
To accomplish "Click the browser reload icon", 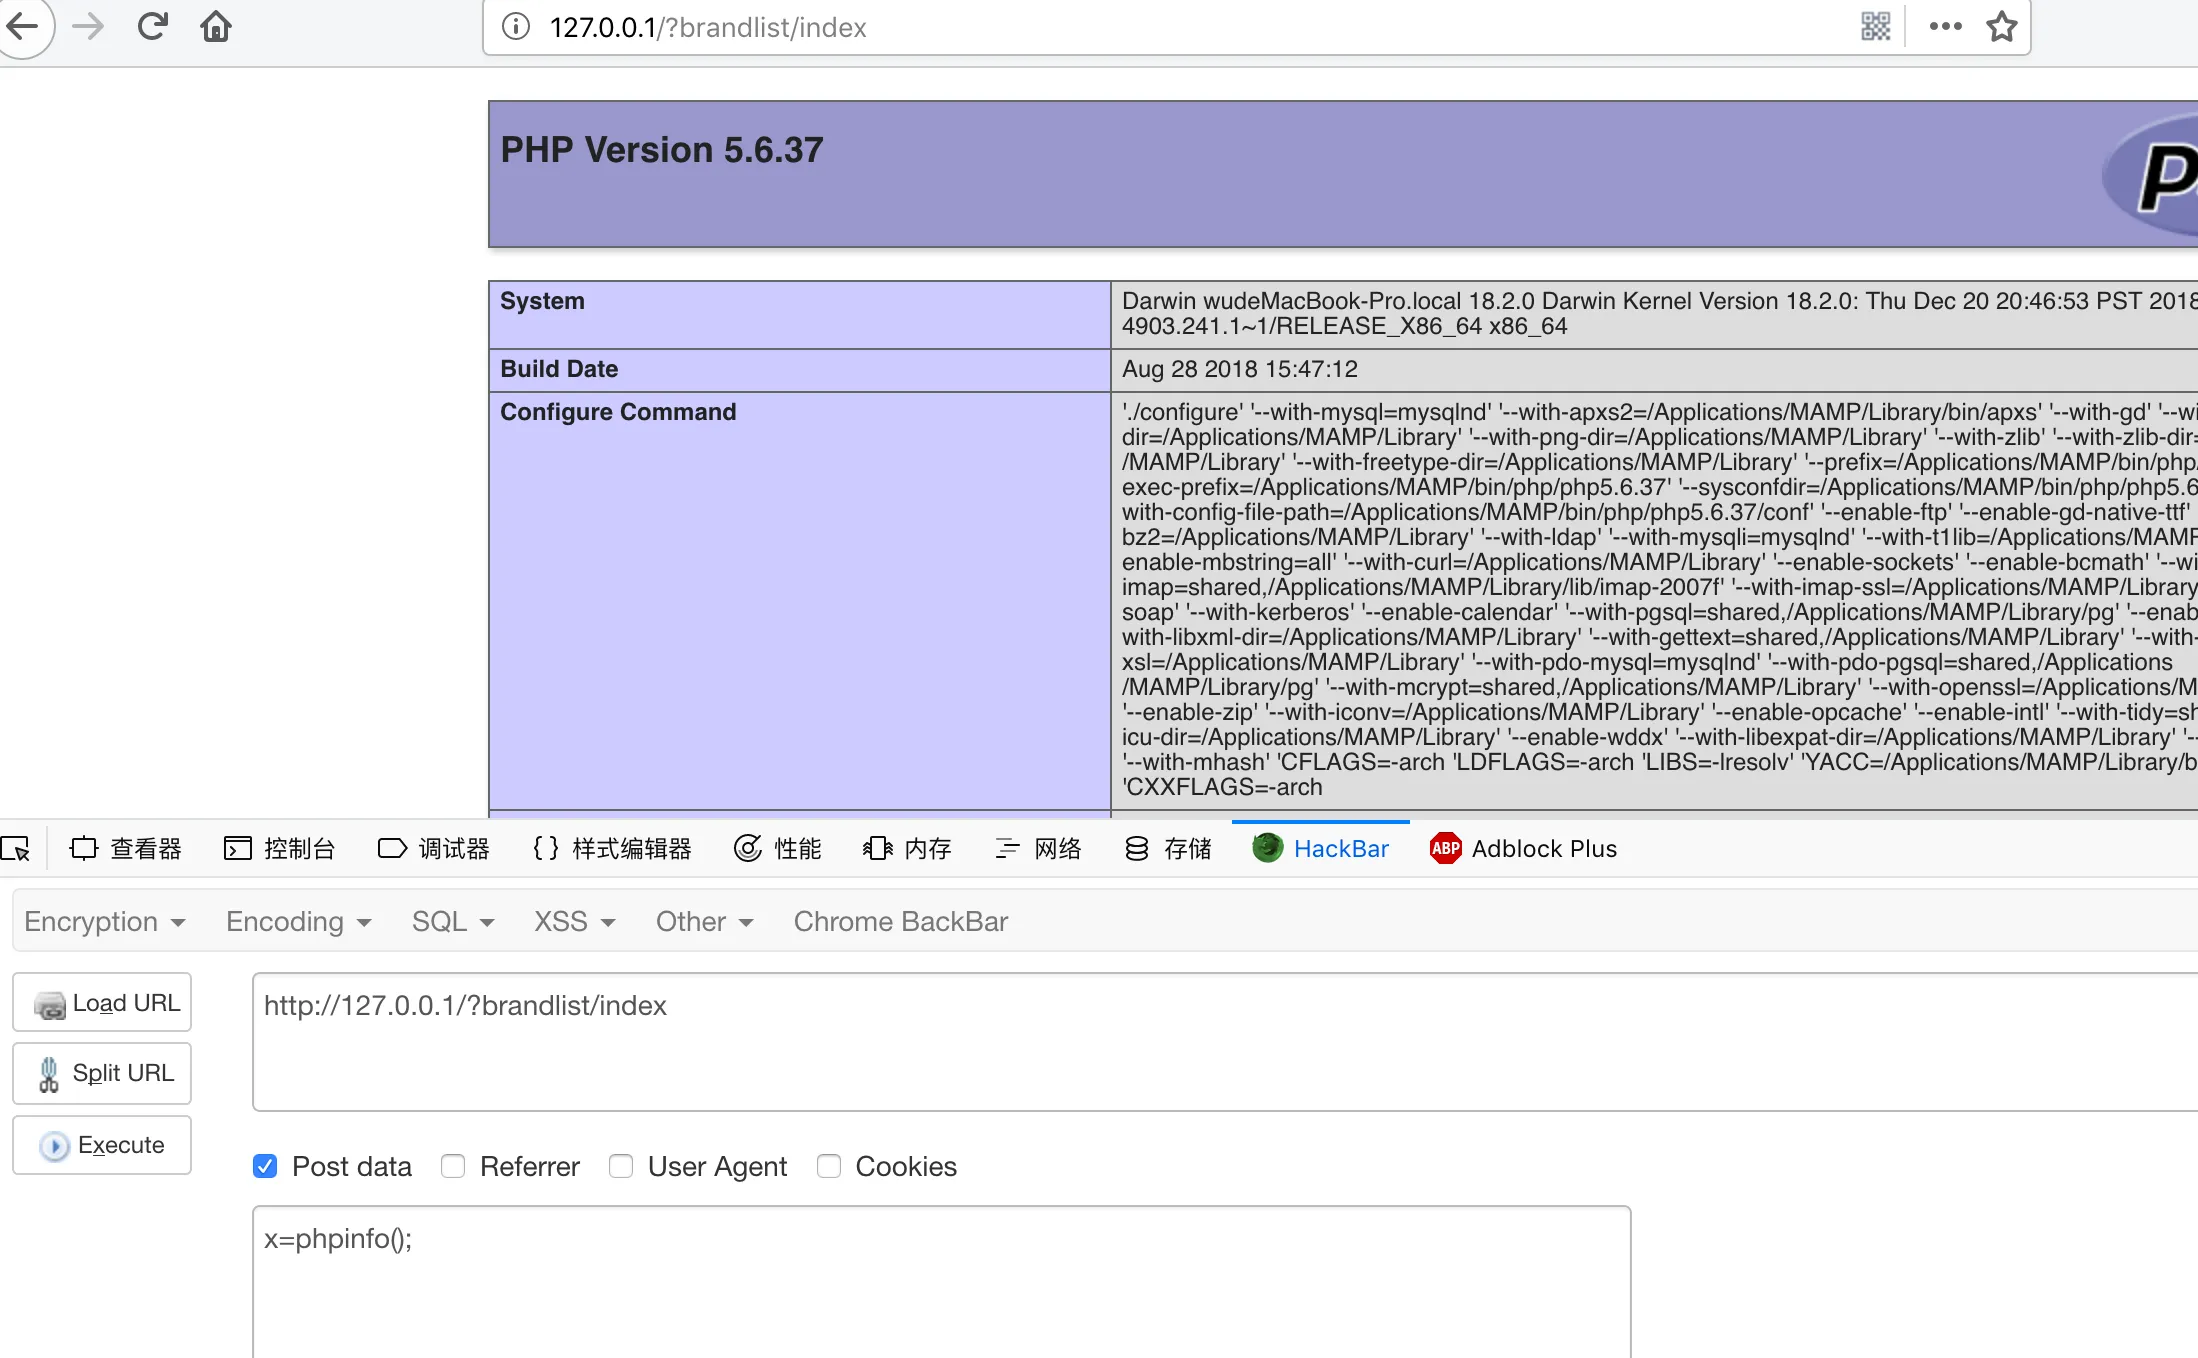I will [x=152, y=26].
